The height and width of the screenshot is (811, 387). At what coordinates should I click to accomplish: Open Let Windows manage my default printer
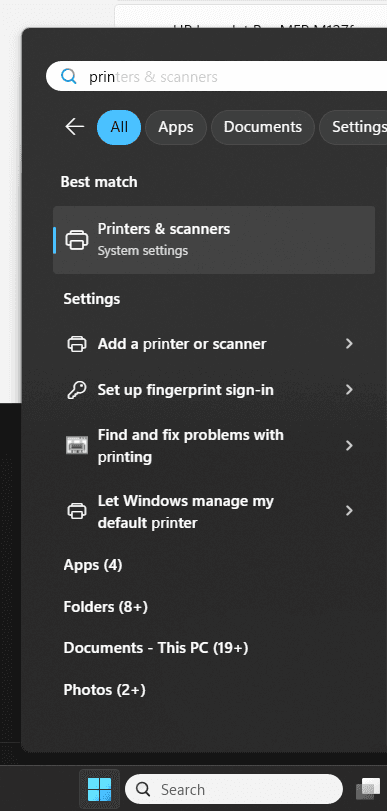[x=214, y=512]
